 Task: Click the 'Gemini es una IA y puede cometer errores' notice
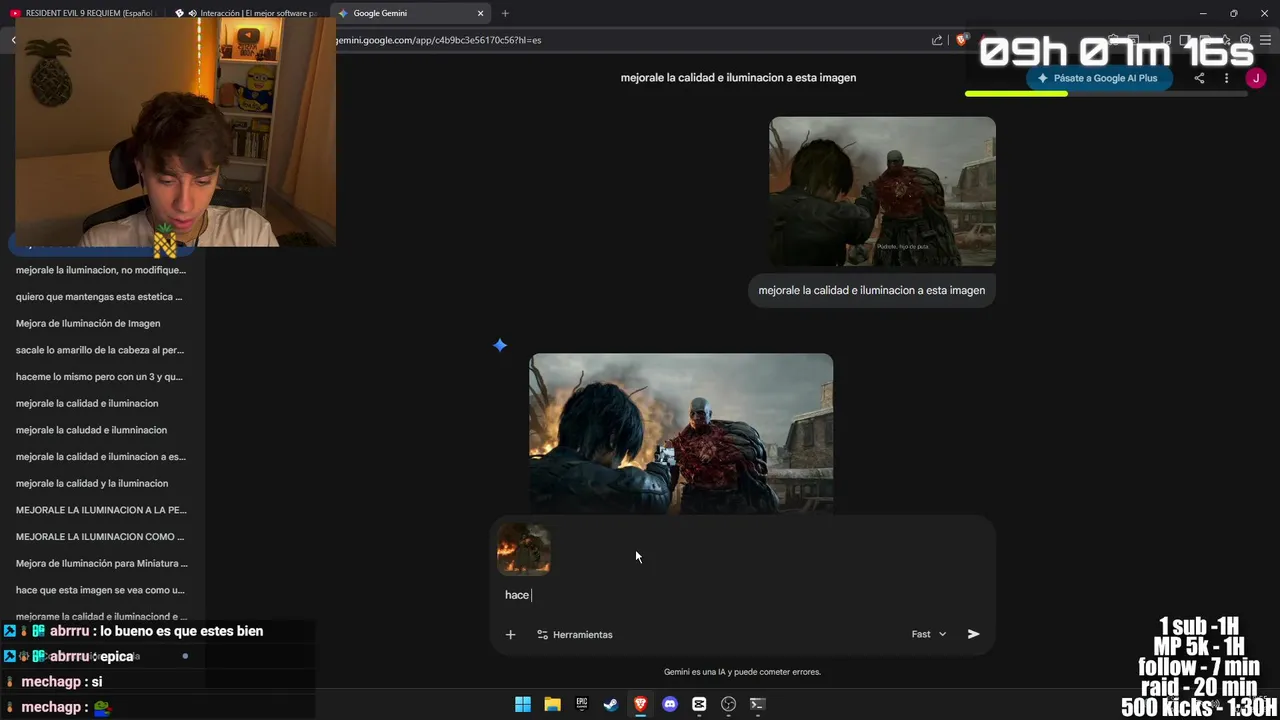point(742,672)
